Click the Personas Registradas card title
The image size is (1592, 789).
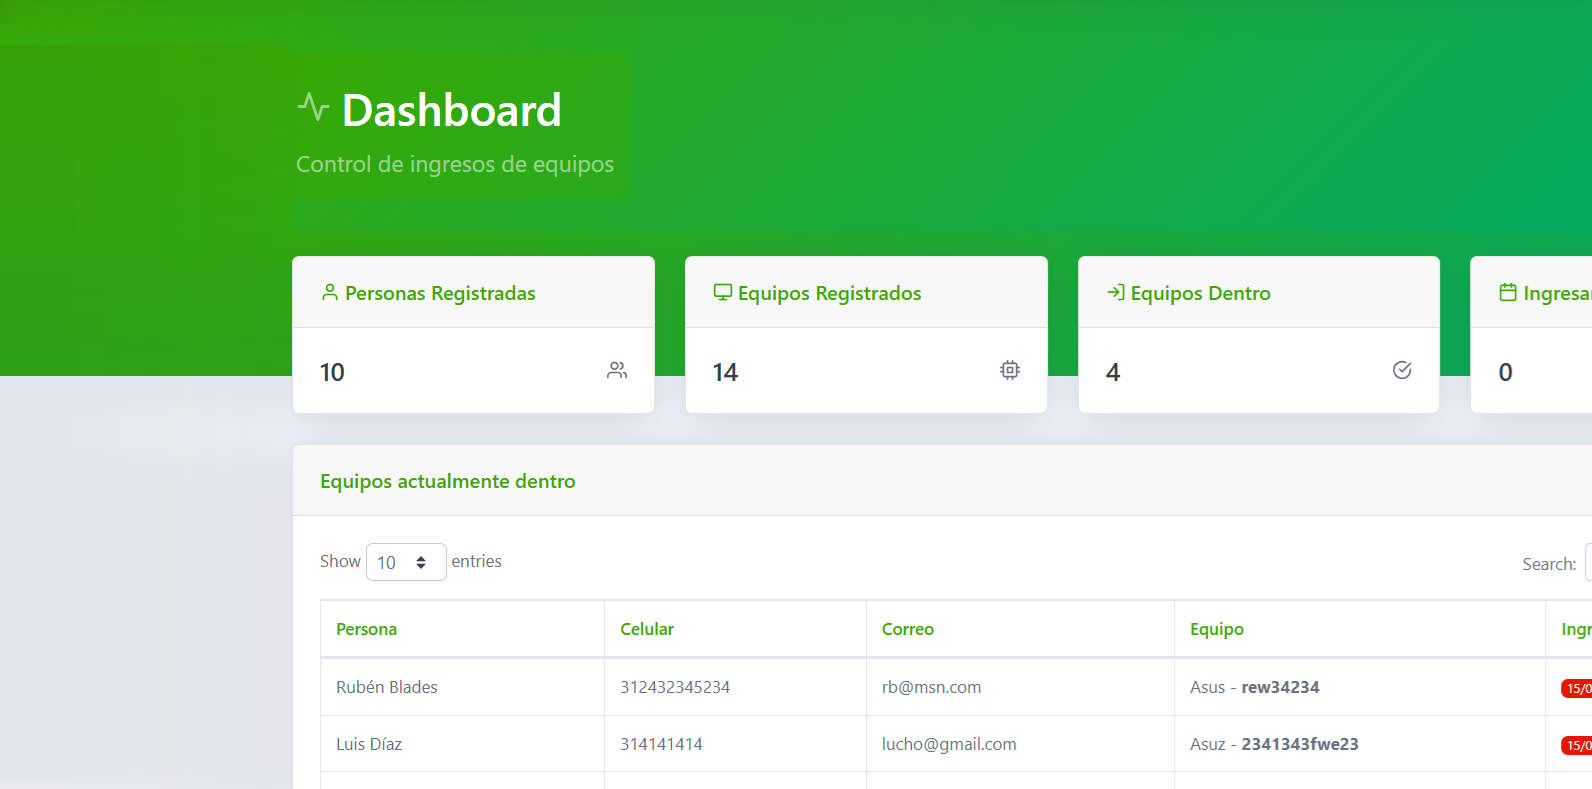tap(440, 293)
